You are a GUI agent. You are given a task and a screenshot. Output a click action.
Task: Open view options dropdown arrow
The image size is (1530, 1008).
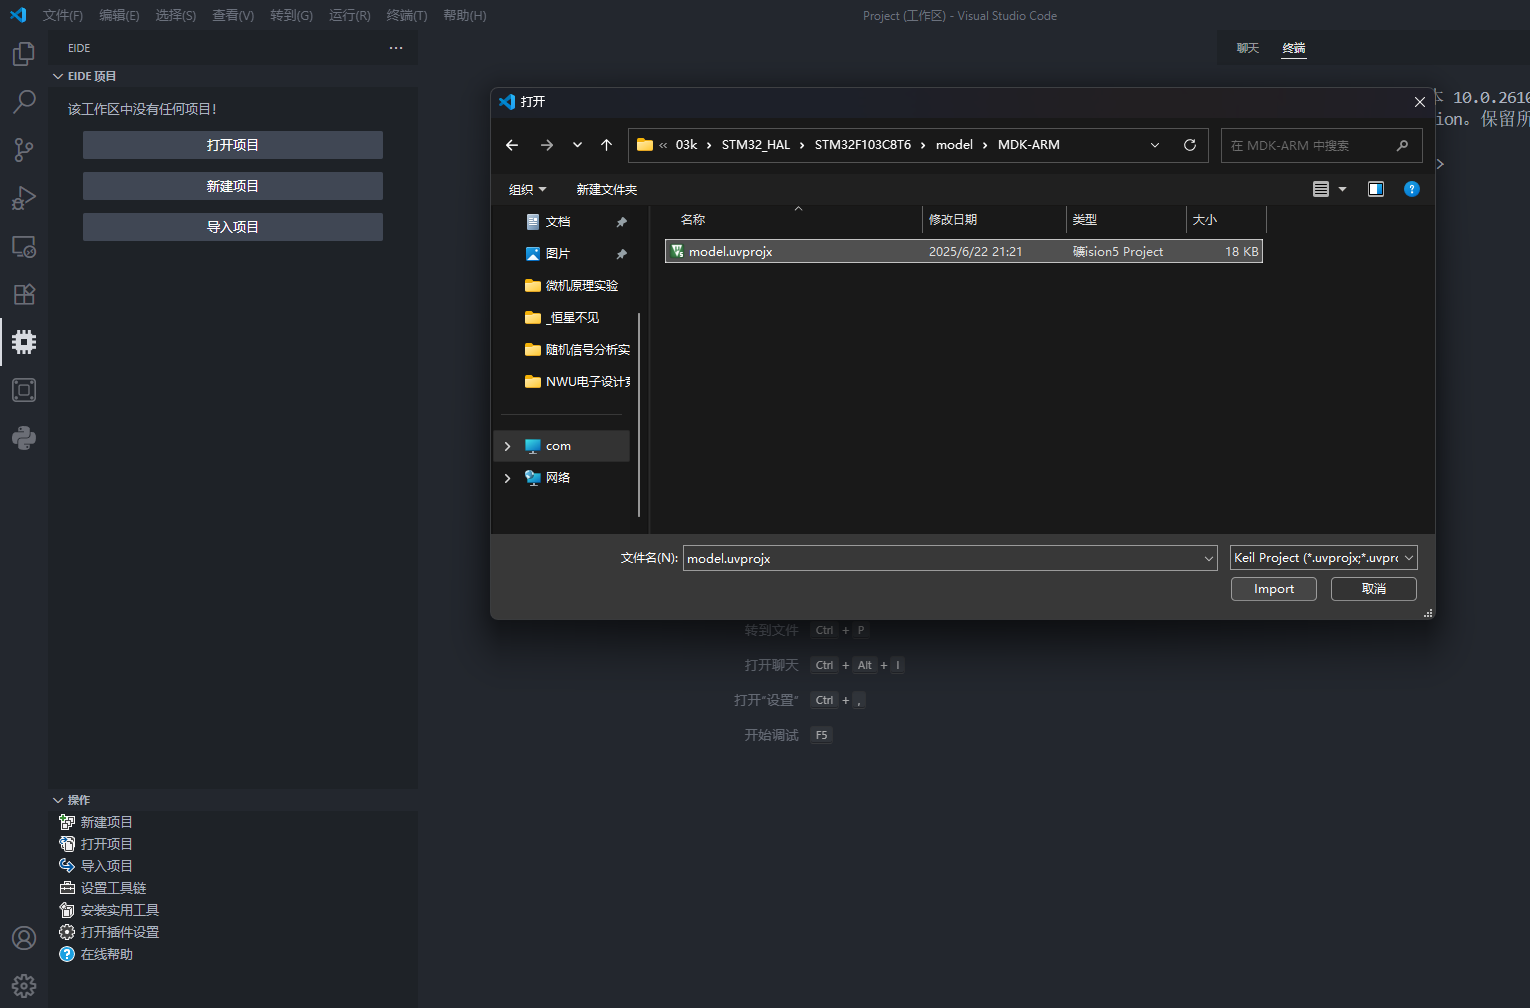tap(1342, 189)
